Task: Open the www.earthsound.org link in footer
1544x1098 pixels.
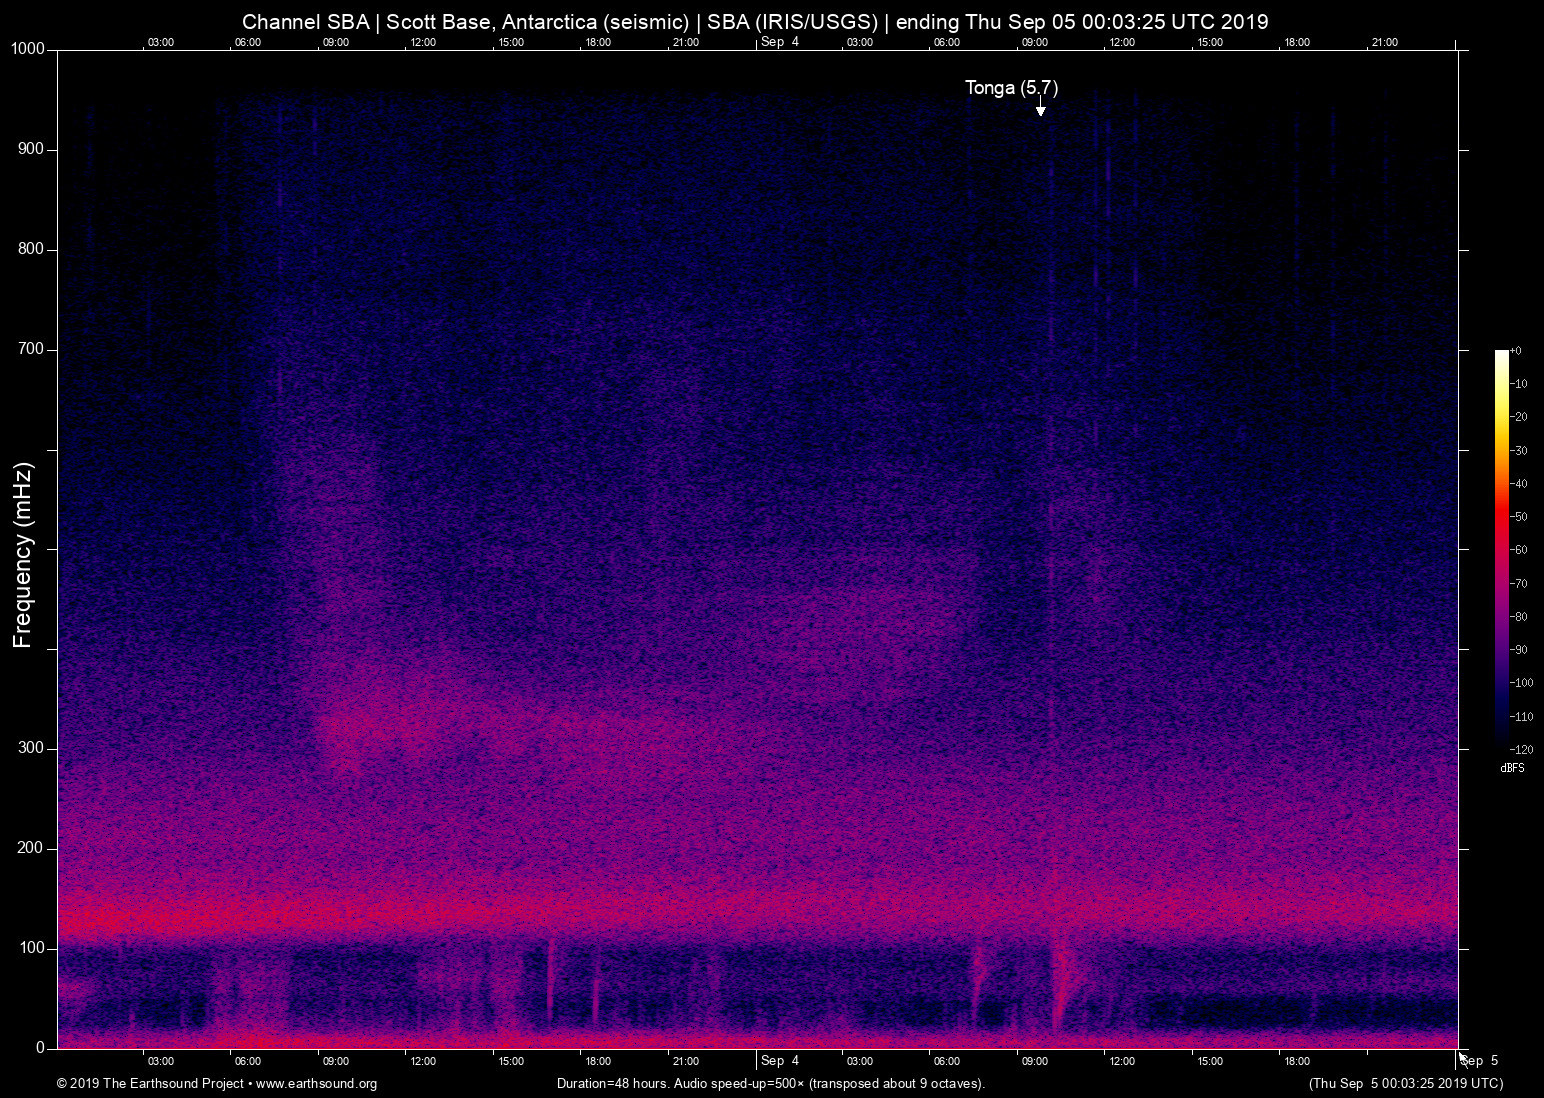Action: [x=316, y=1084]
